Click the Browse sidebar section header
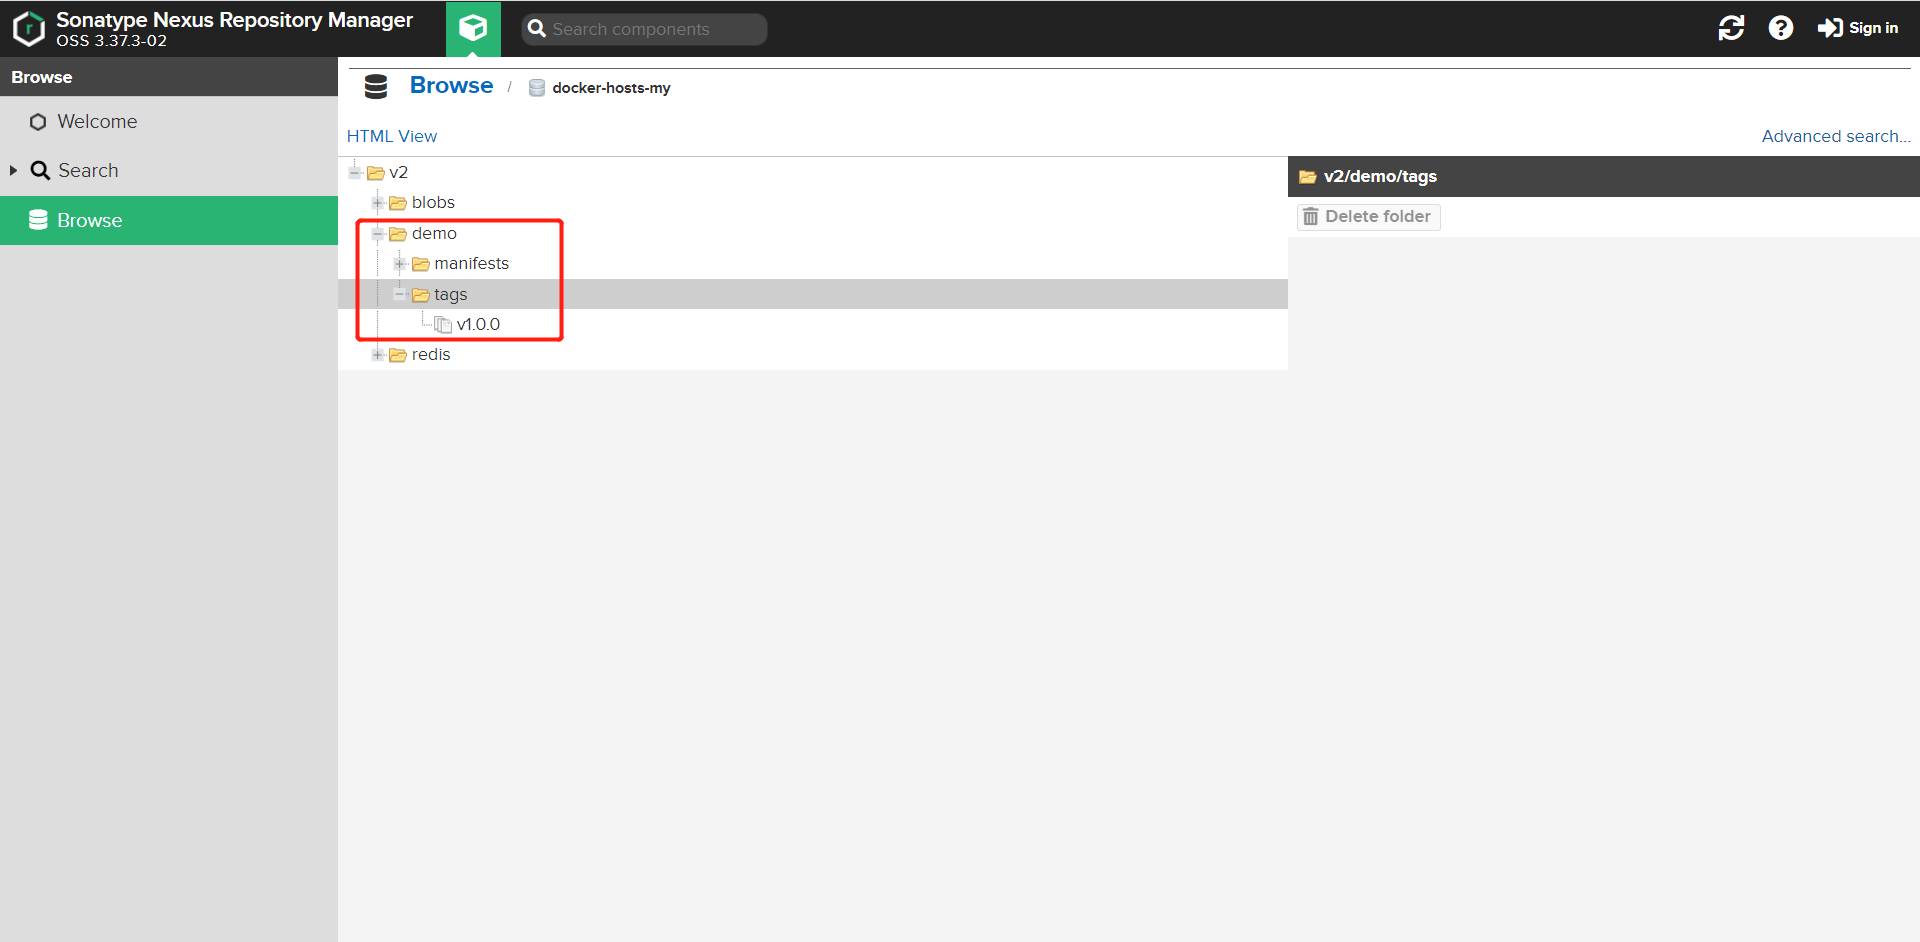This screenshot has width=1920, height=942. coord(169,77)
